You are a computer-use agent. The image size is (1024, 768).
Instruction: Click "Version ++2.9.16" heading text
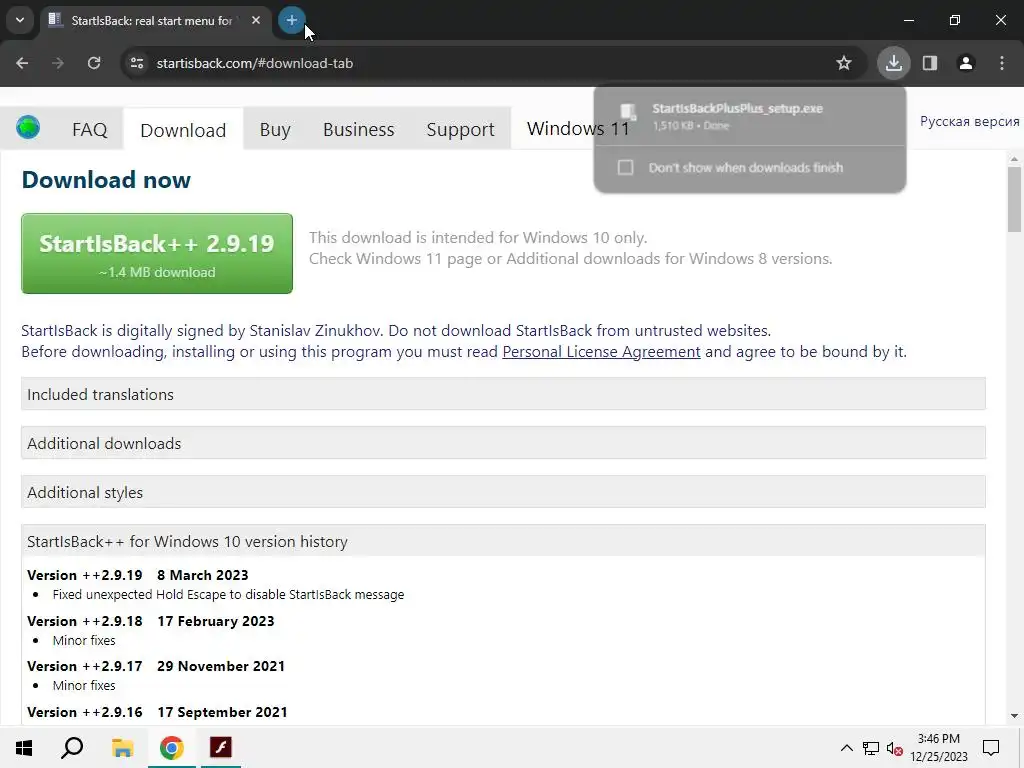[x=85, y=712]
